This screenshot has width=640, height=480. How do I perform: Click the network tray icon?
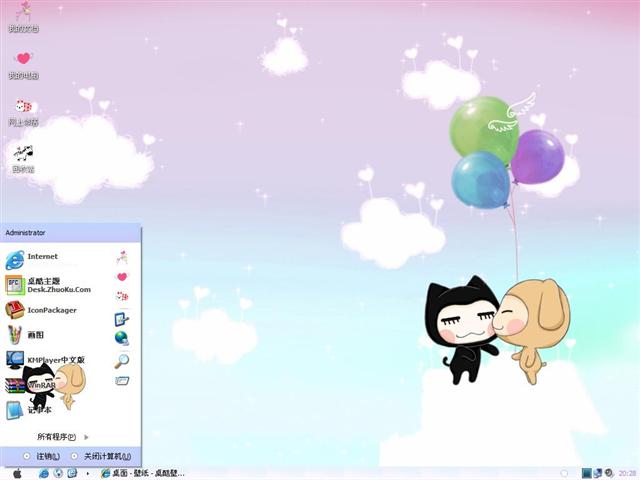pos(598,473)
